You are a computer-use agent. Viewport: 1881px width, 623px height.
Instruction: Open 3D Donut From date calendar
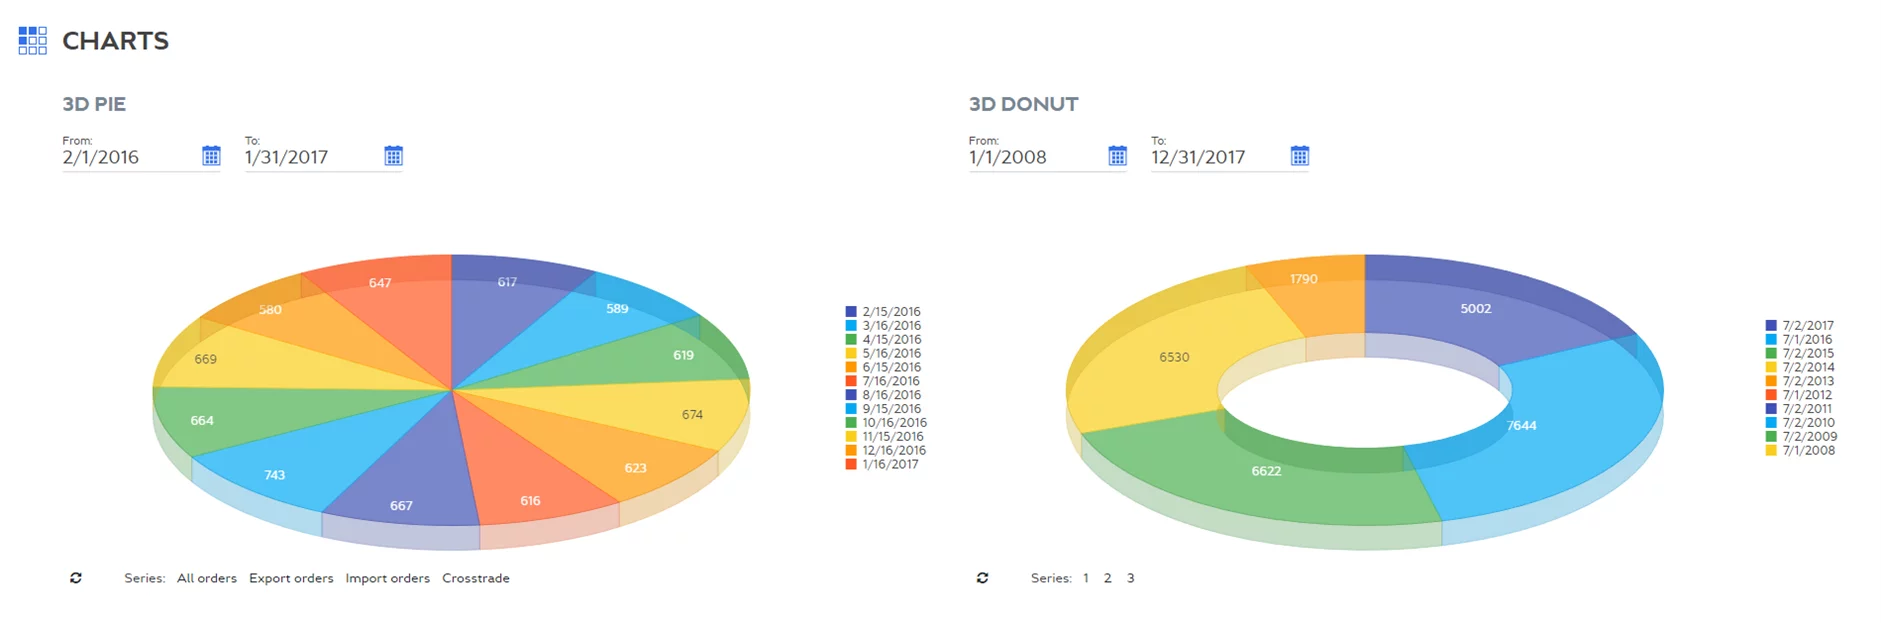coord(1117,156)
